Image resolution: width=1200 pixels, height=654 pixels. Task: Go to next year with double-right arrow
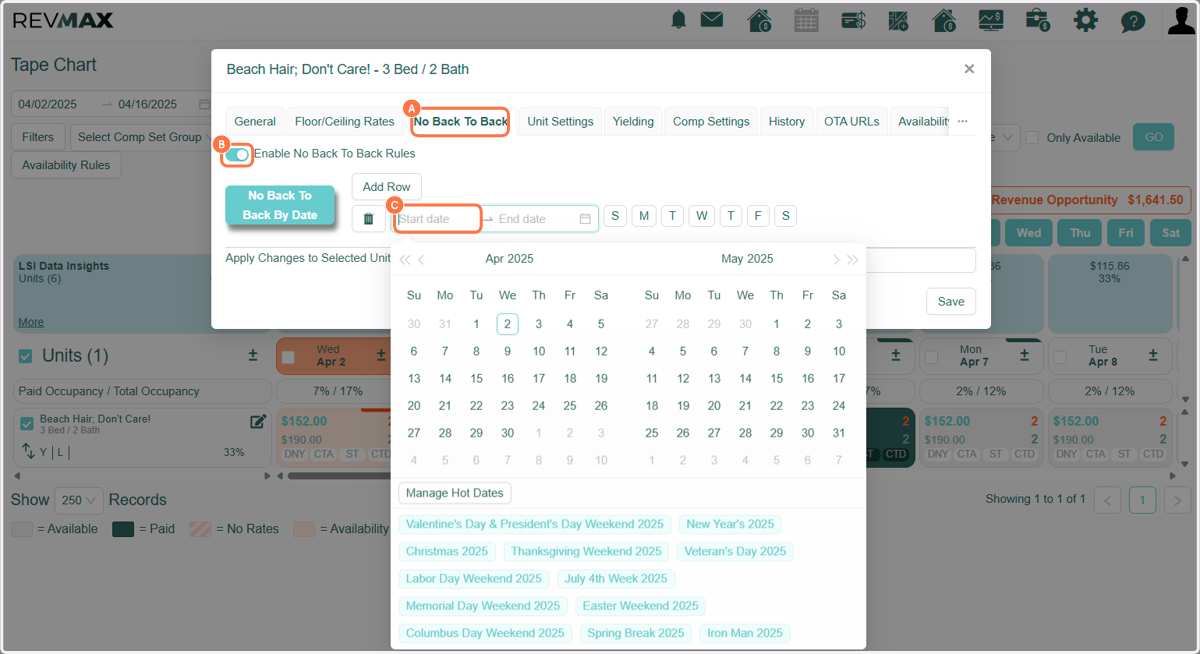[853, 259]
